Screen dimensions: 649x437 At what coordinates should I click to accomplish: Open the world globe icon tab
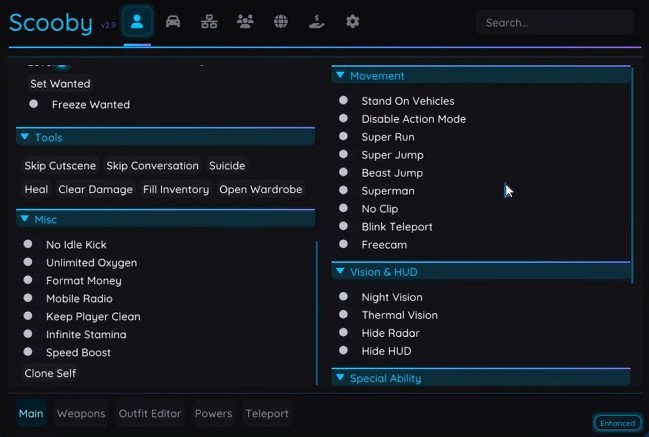click(281, 22)
